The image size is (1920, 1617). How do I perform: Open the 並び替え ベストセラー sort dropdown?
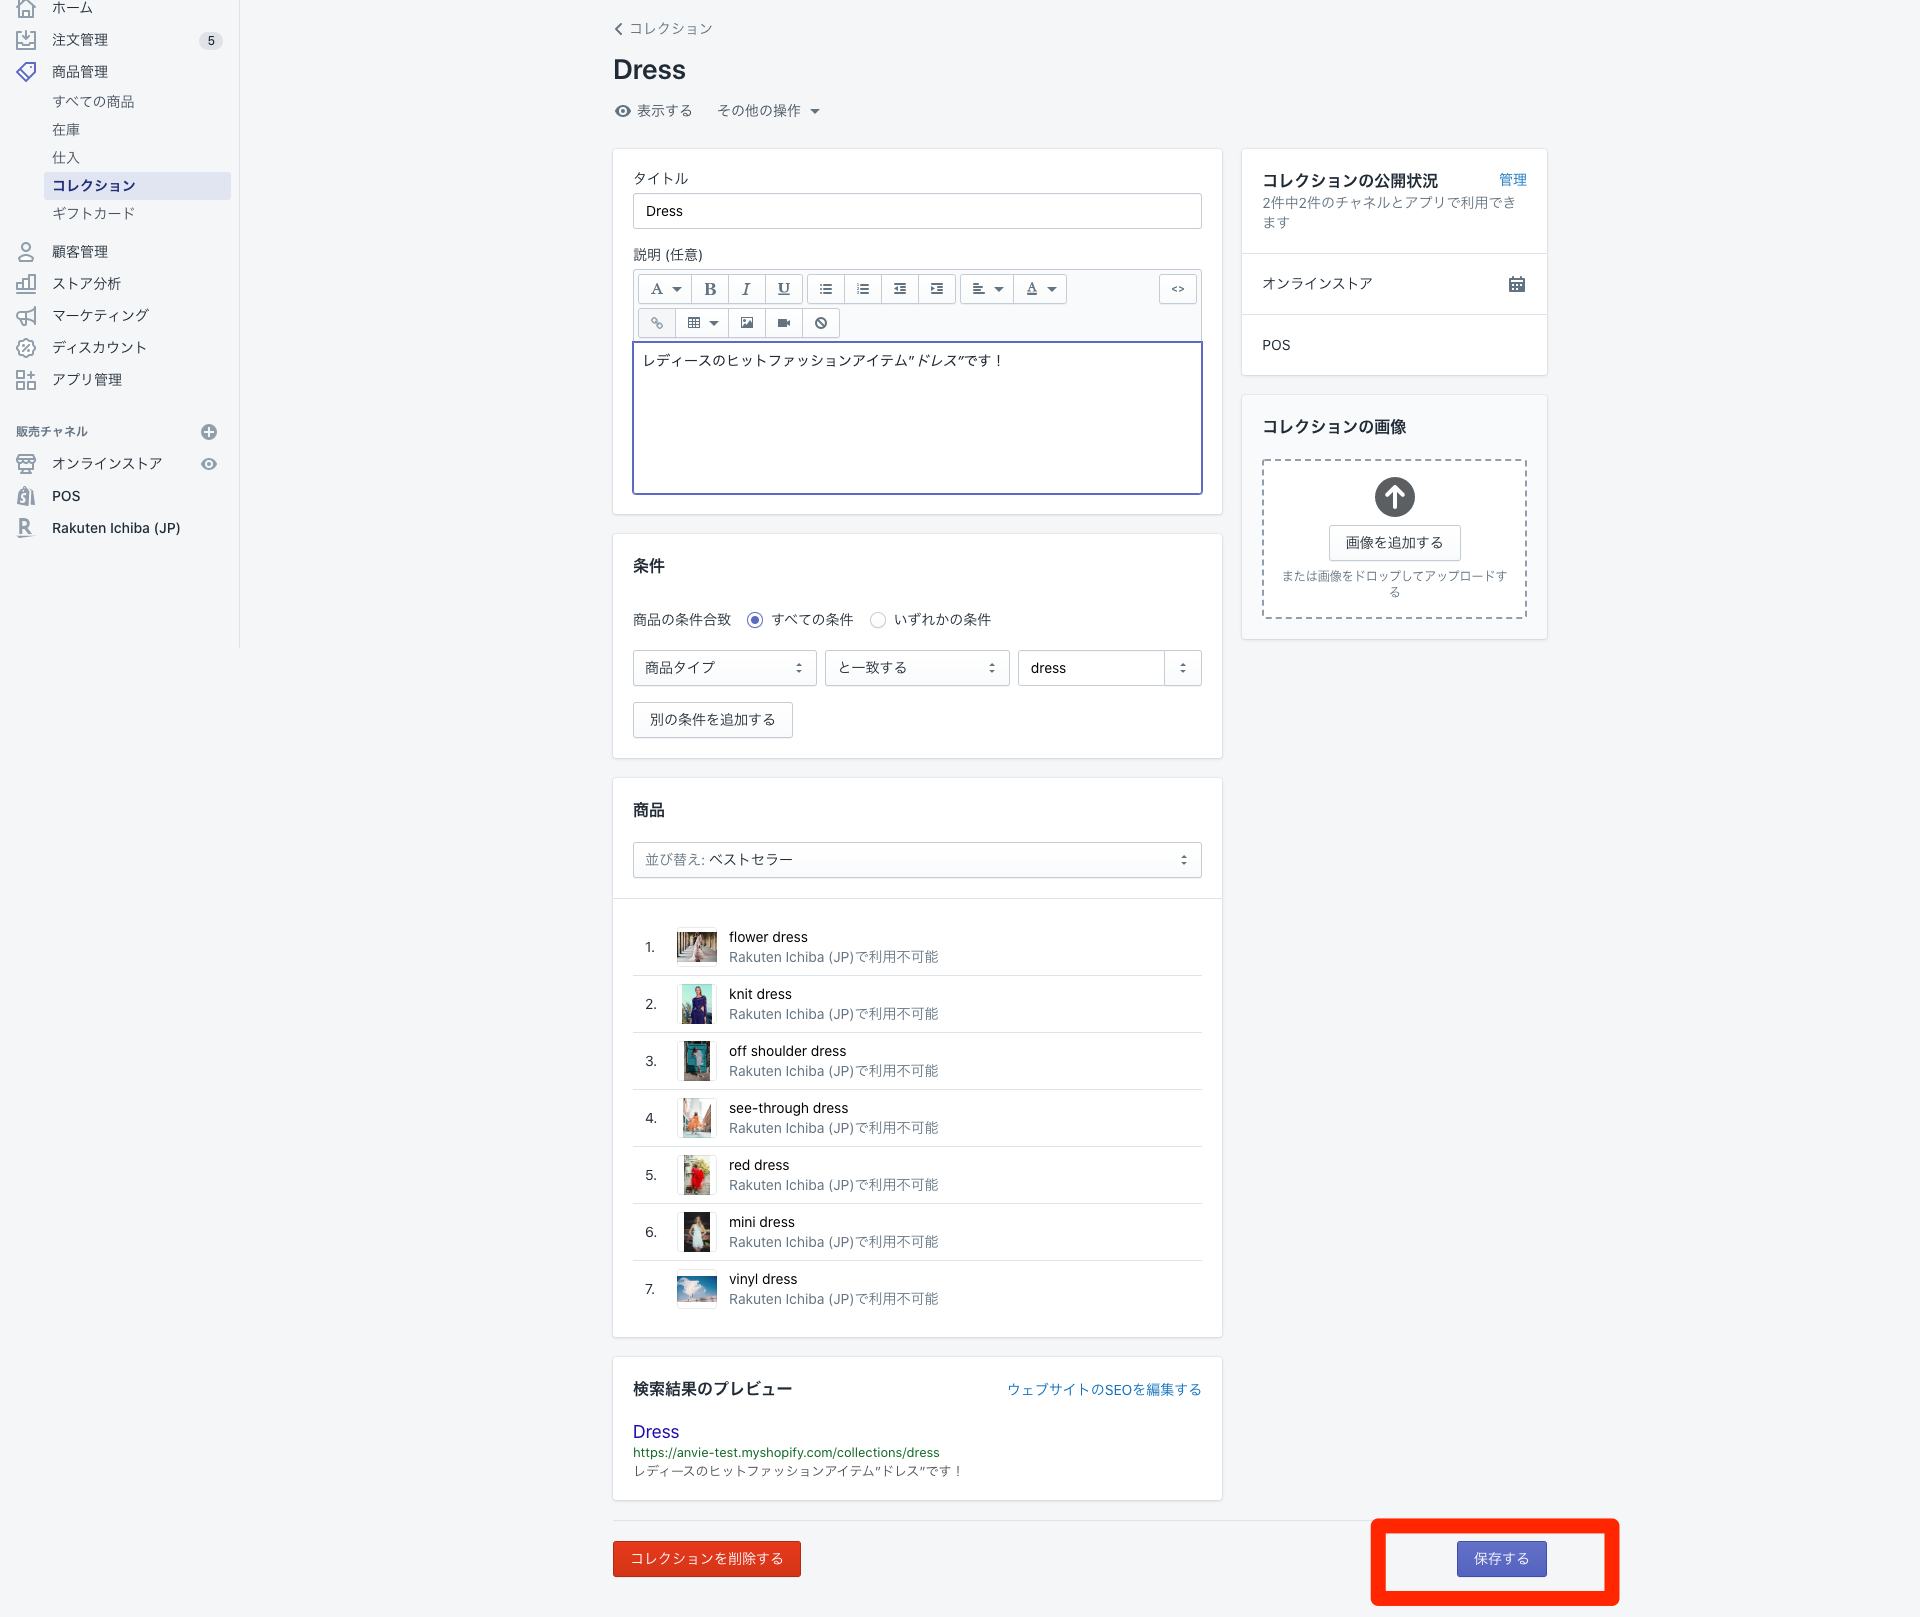click(x=916, y=860)
